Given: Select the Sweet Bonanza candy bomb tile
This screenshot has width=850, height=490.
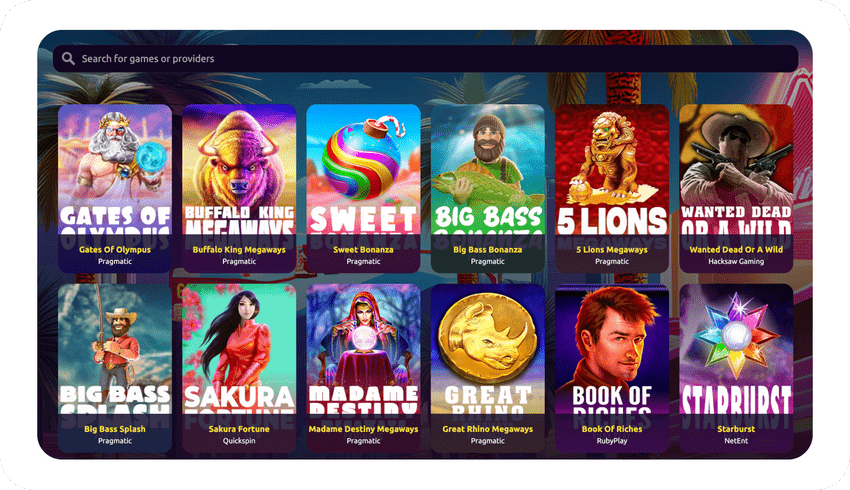Looking at the screenshot, I should [363, 188].
